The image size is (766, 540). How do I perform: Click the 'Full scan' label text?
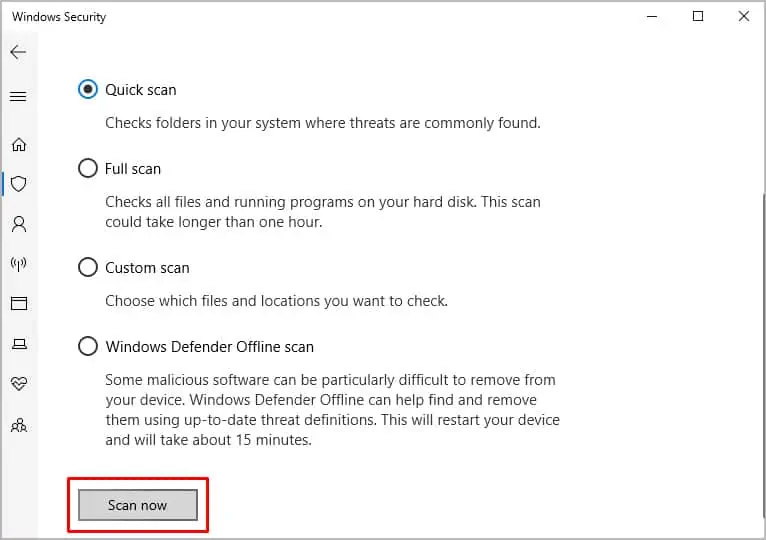tap(133, 169)
